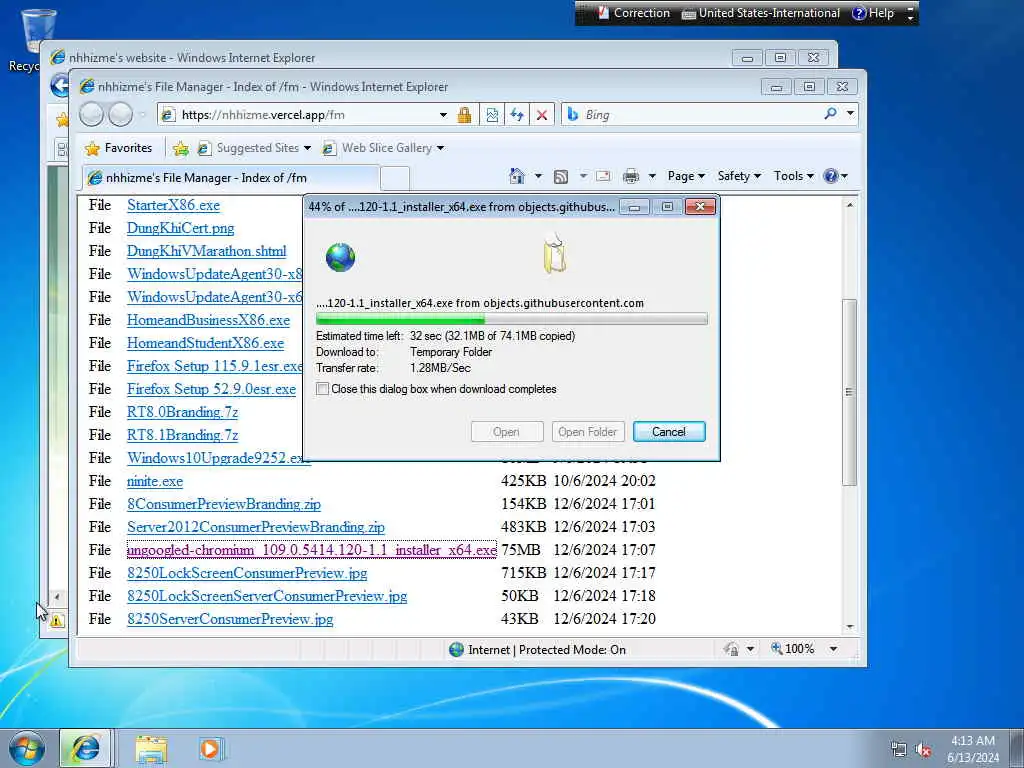The image size is (1024, 768).
Task: Click the Internet zone globe in status bar
Action: tap(456, 649)
